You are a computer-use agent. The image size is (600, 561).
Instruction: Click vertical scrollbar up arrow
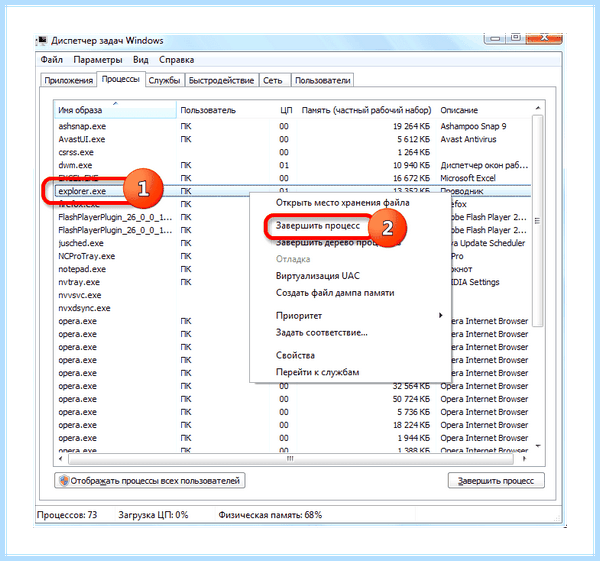538,108
